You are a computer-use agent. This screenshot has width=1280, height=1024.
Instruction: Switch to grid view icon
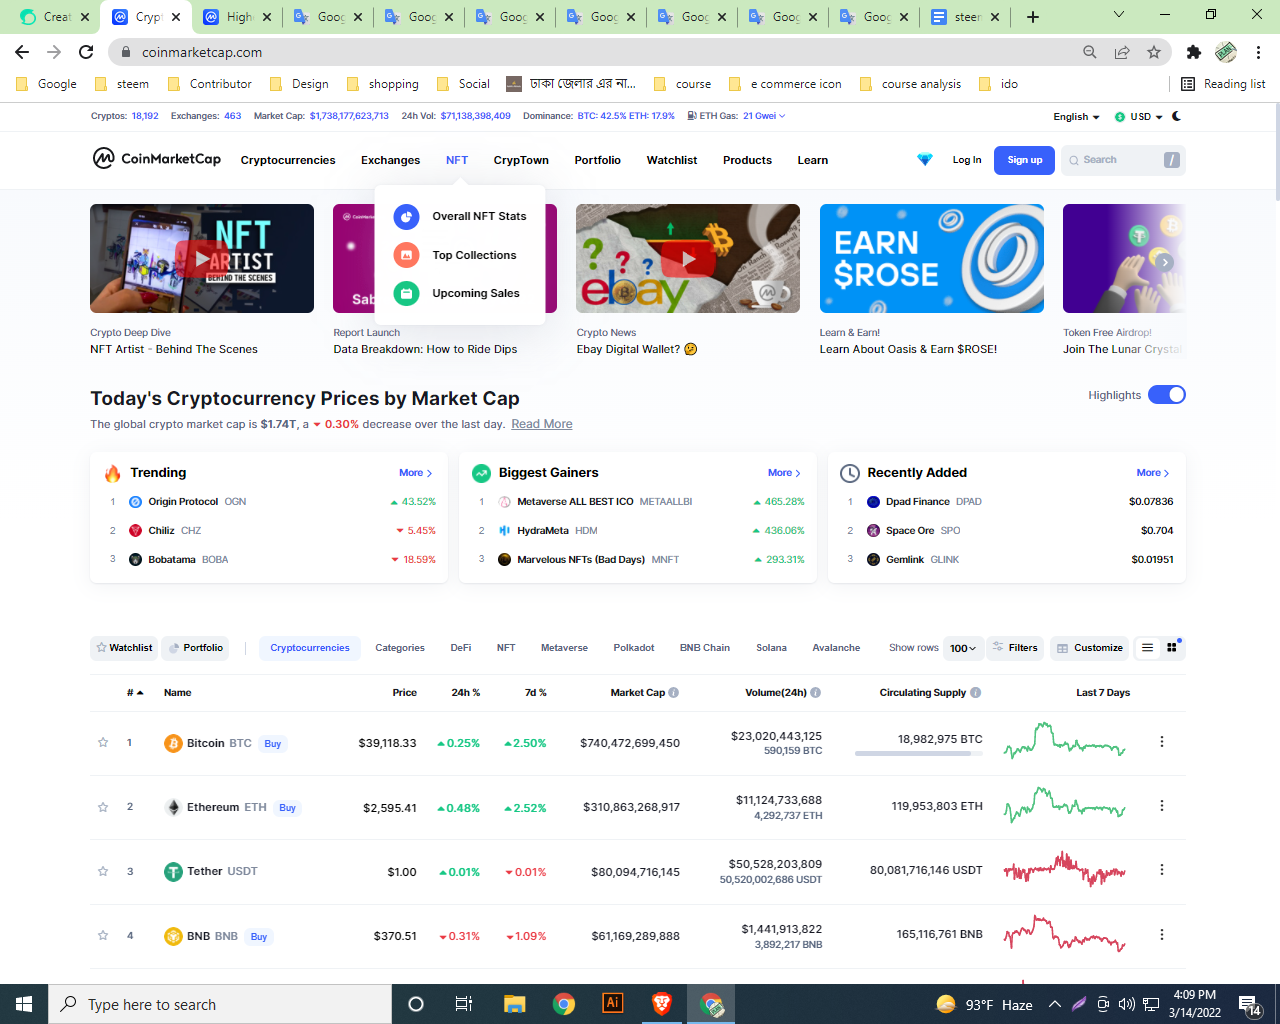[1172, 648]
